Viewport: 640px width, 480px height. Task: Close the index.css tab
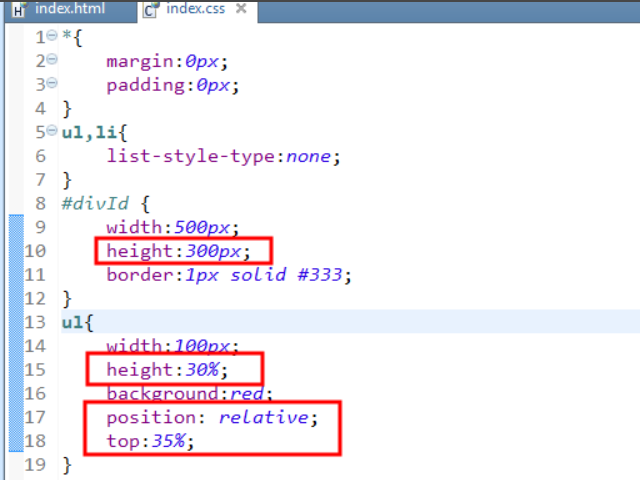(242, 8)
